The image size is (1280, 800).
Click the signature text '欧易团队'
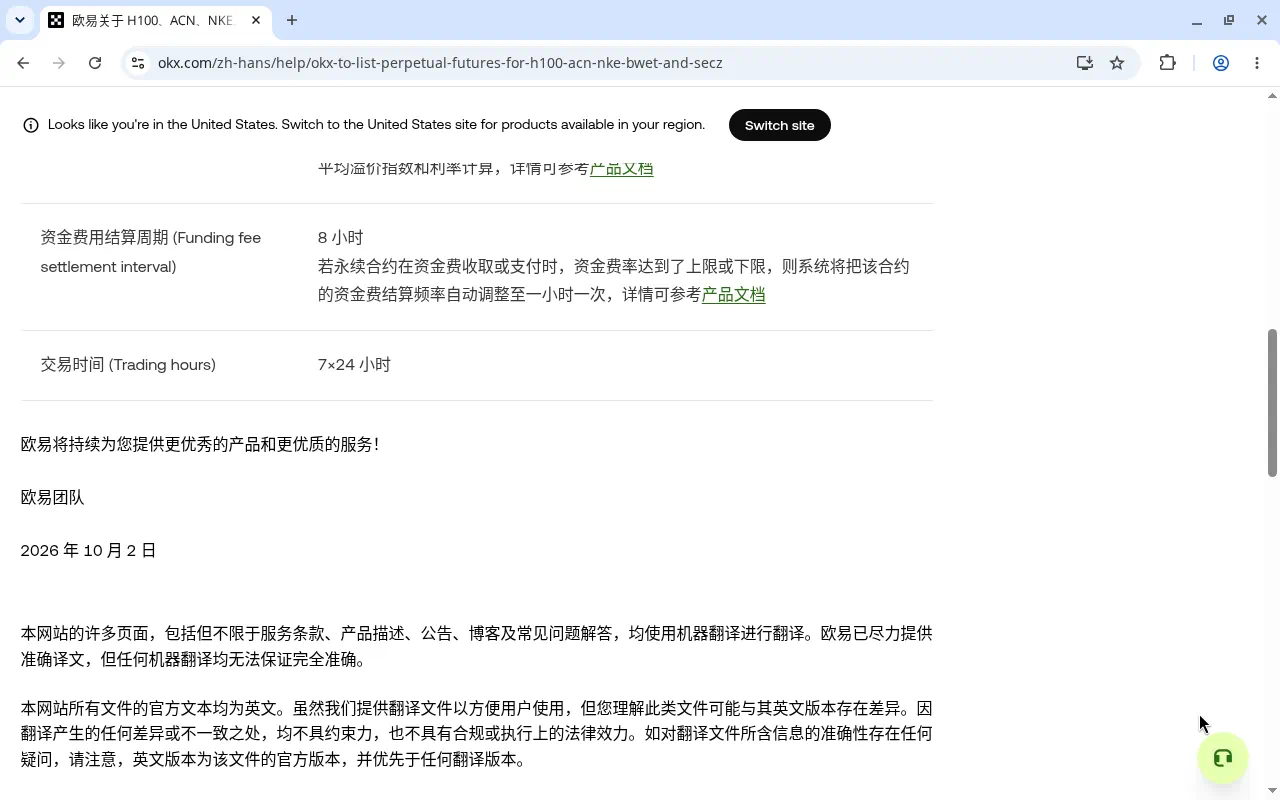tap(52, 497)
